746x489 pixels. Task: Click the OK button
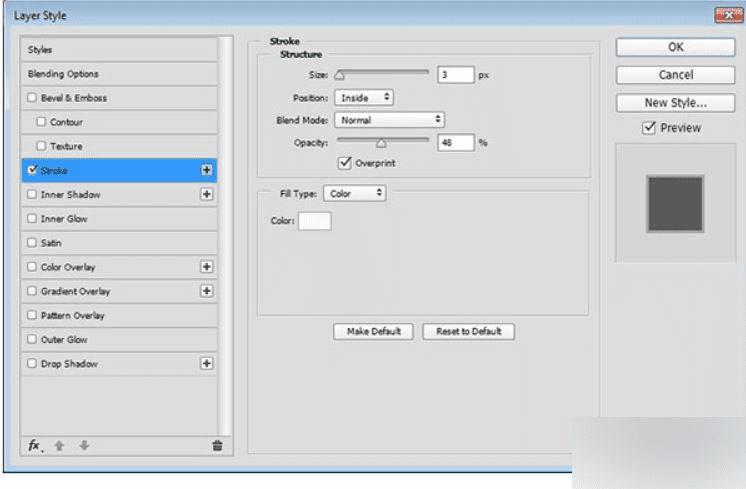pyautogui.click(x=675, y=47)
